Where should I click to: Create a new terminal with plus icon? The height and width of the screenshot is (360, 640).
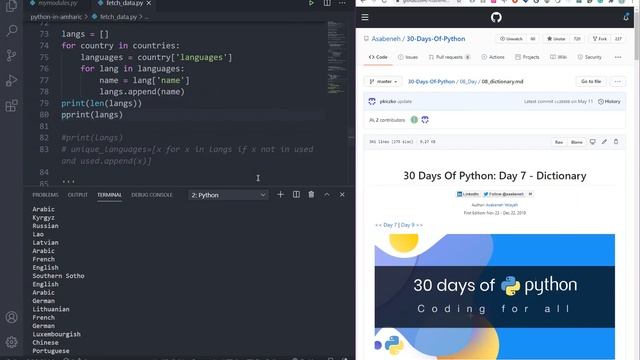[280, 195]
